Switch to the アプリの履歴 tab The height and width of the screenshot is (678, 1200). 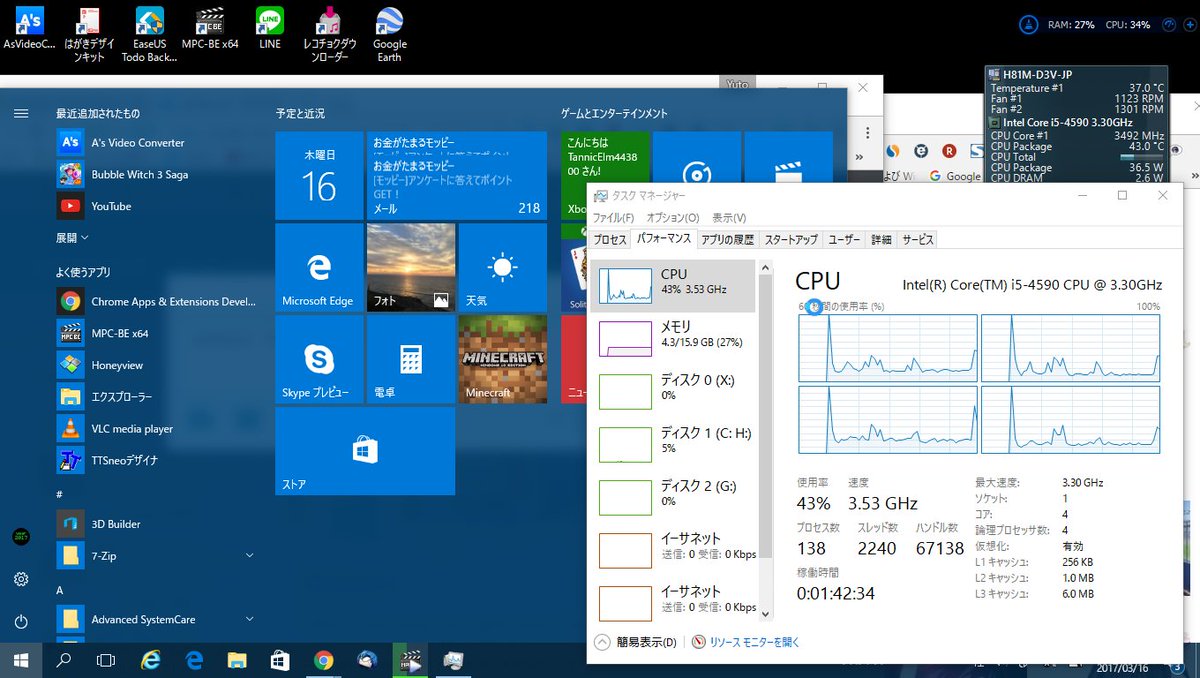tap(728, 240)
